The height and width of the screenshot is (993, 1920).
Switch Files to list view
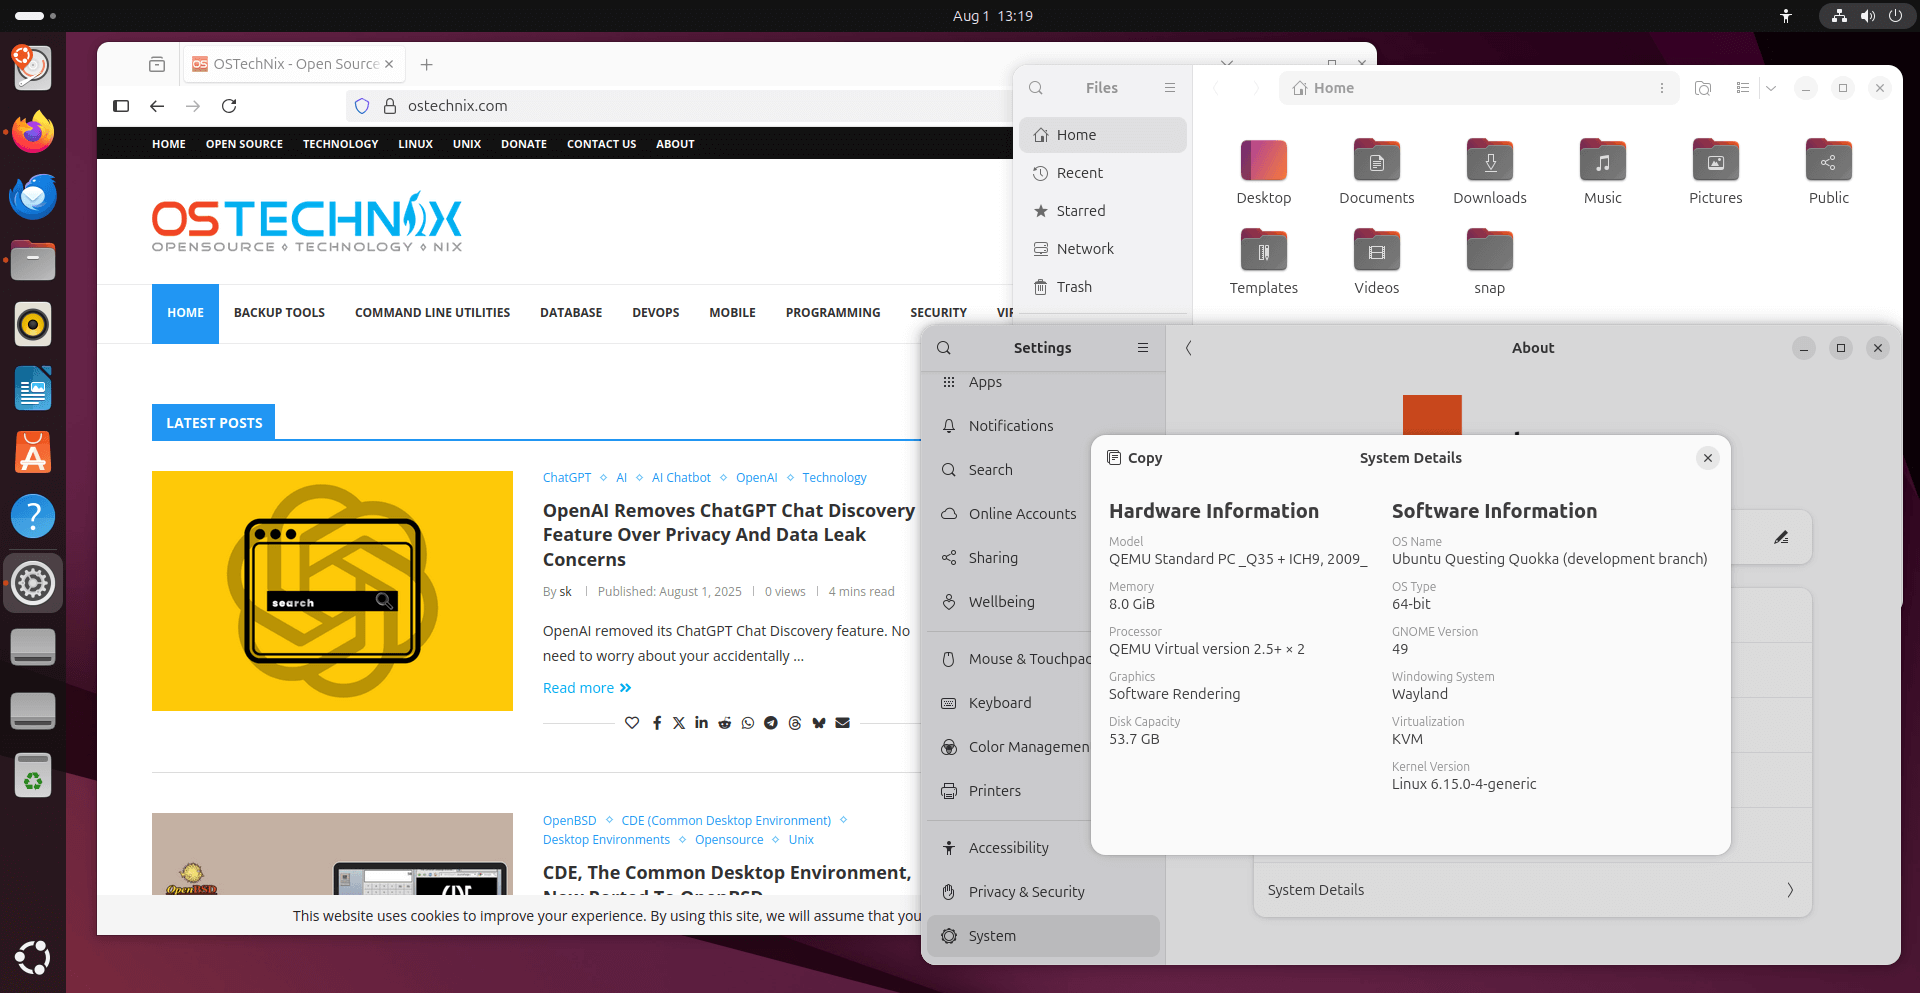(x=1742, y=88)
